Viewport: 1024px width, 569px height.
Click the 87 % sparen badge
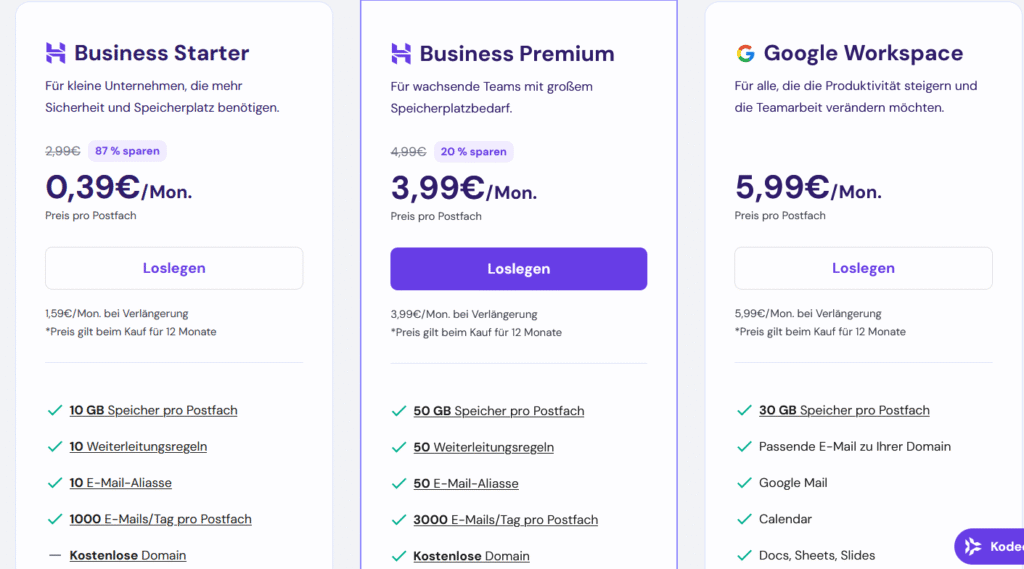pyautogui.click(x=127, y=151)
